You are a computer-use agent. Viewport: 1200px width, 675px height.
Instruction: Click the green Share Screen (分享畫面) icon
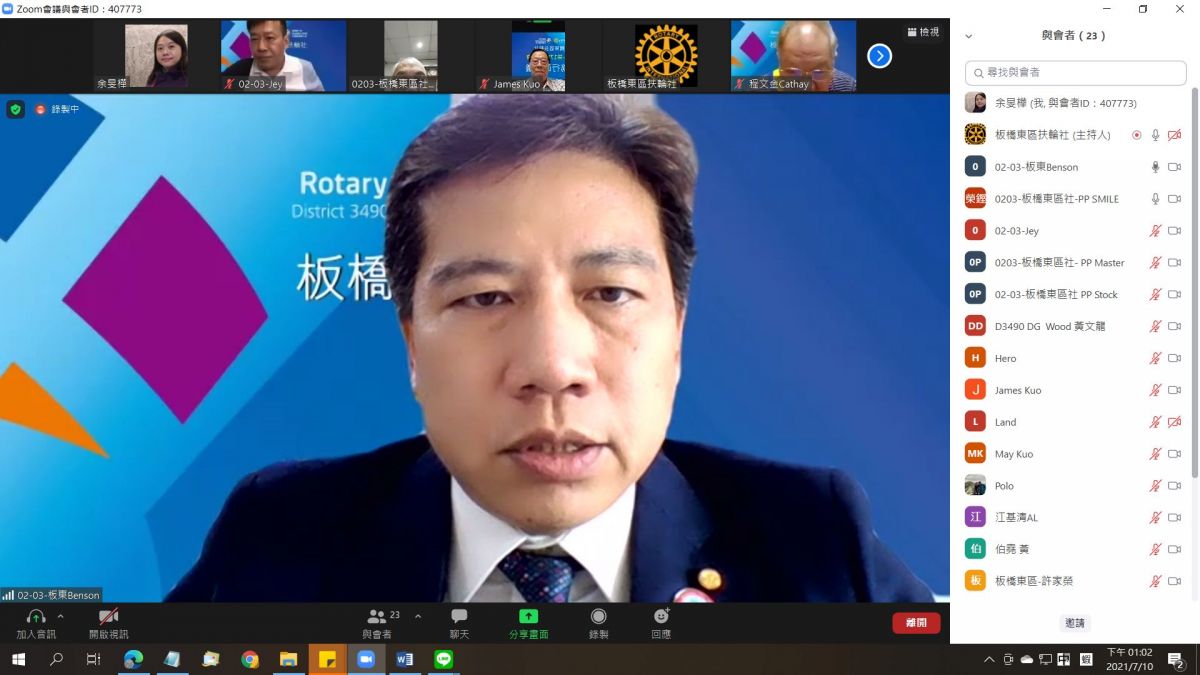click(x=528, y=616)
